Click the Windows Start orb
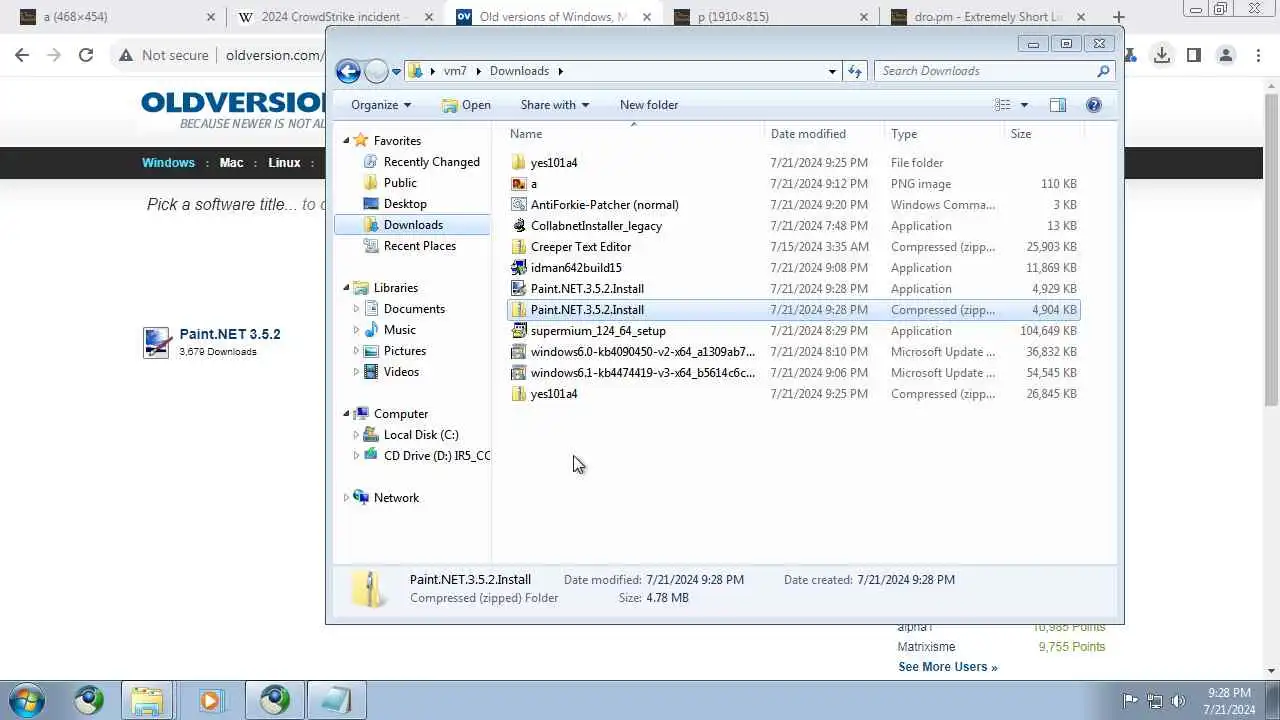Screen dimensions: 1280x720 (27, 700)
